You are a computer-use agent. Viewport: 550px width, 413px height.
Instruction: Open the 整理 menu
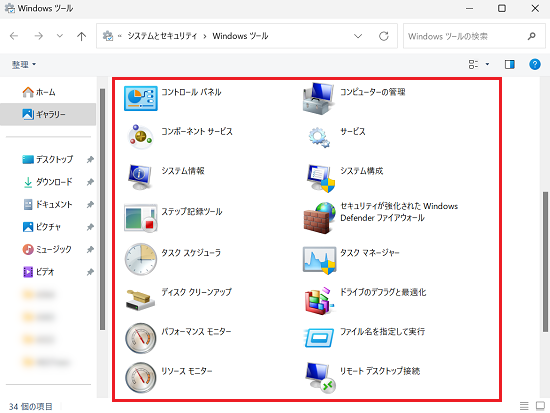pos(24,64)
